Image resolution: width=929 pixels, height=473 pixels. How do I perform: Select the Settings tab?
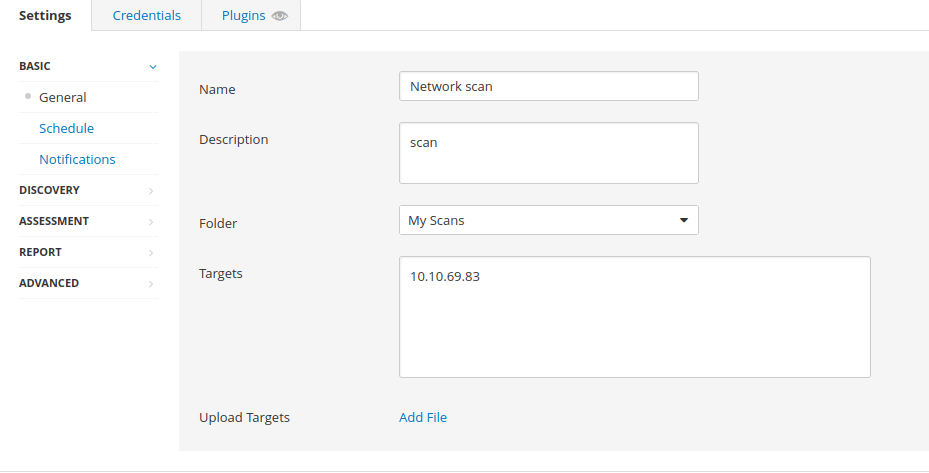[45, 15]
